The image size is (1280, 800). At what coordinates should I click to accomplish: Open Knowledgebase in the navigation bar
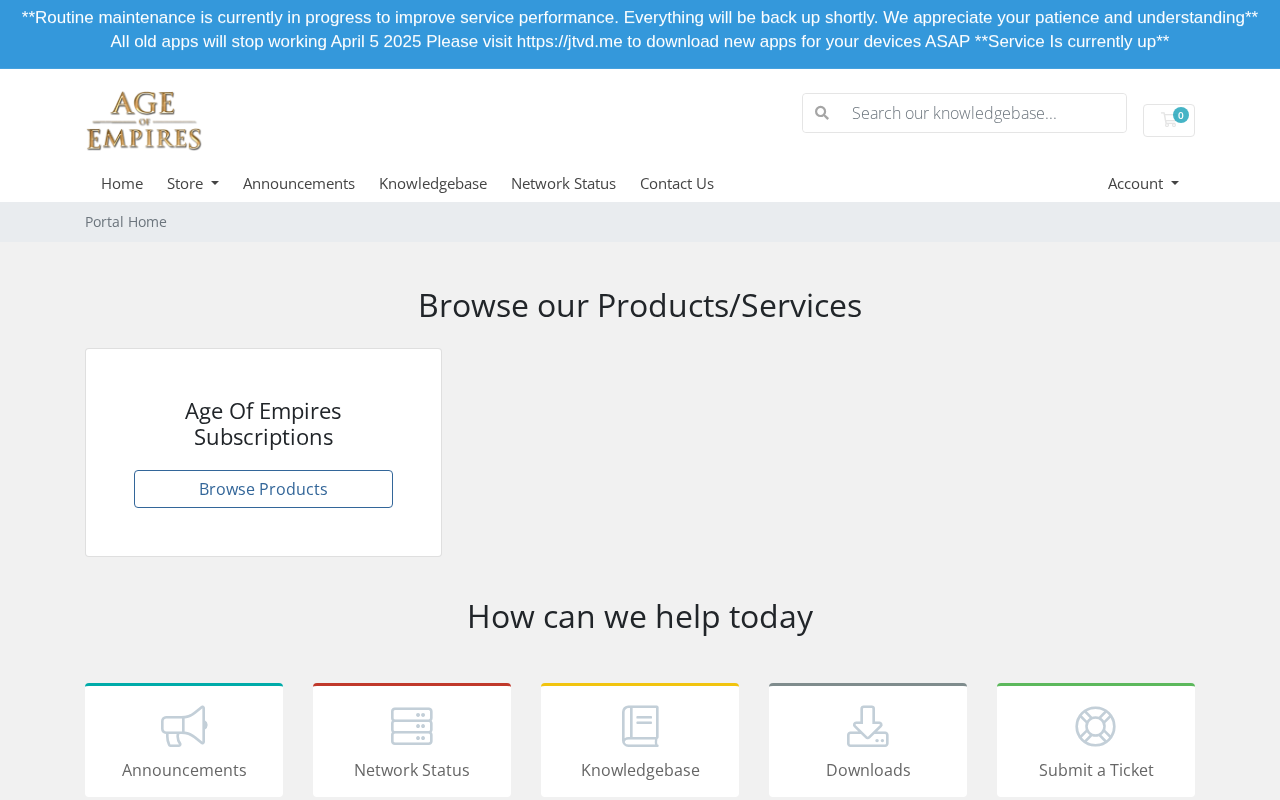[433, 183]
